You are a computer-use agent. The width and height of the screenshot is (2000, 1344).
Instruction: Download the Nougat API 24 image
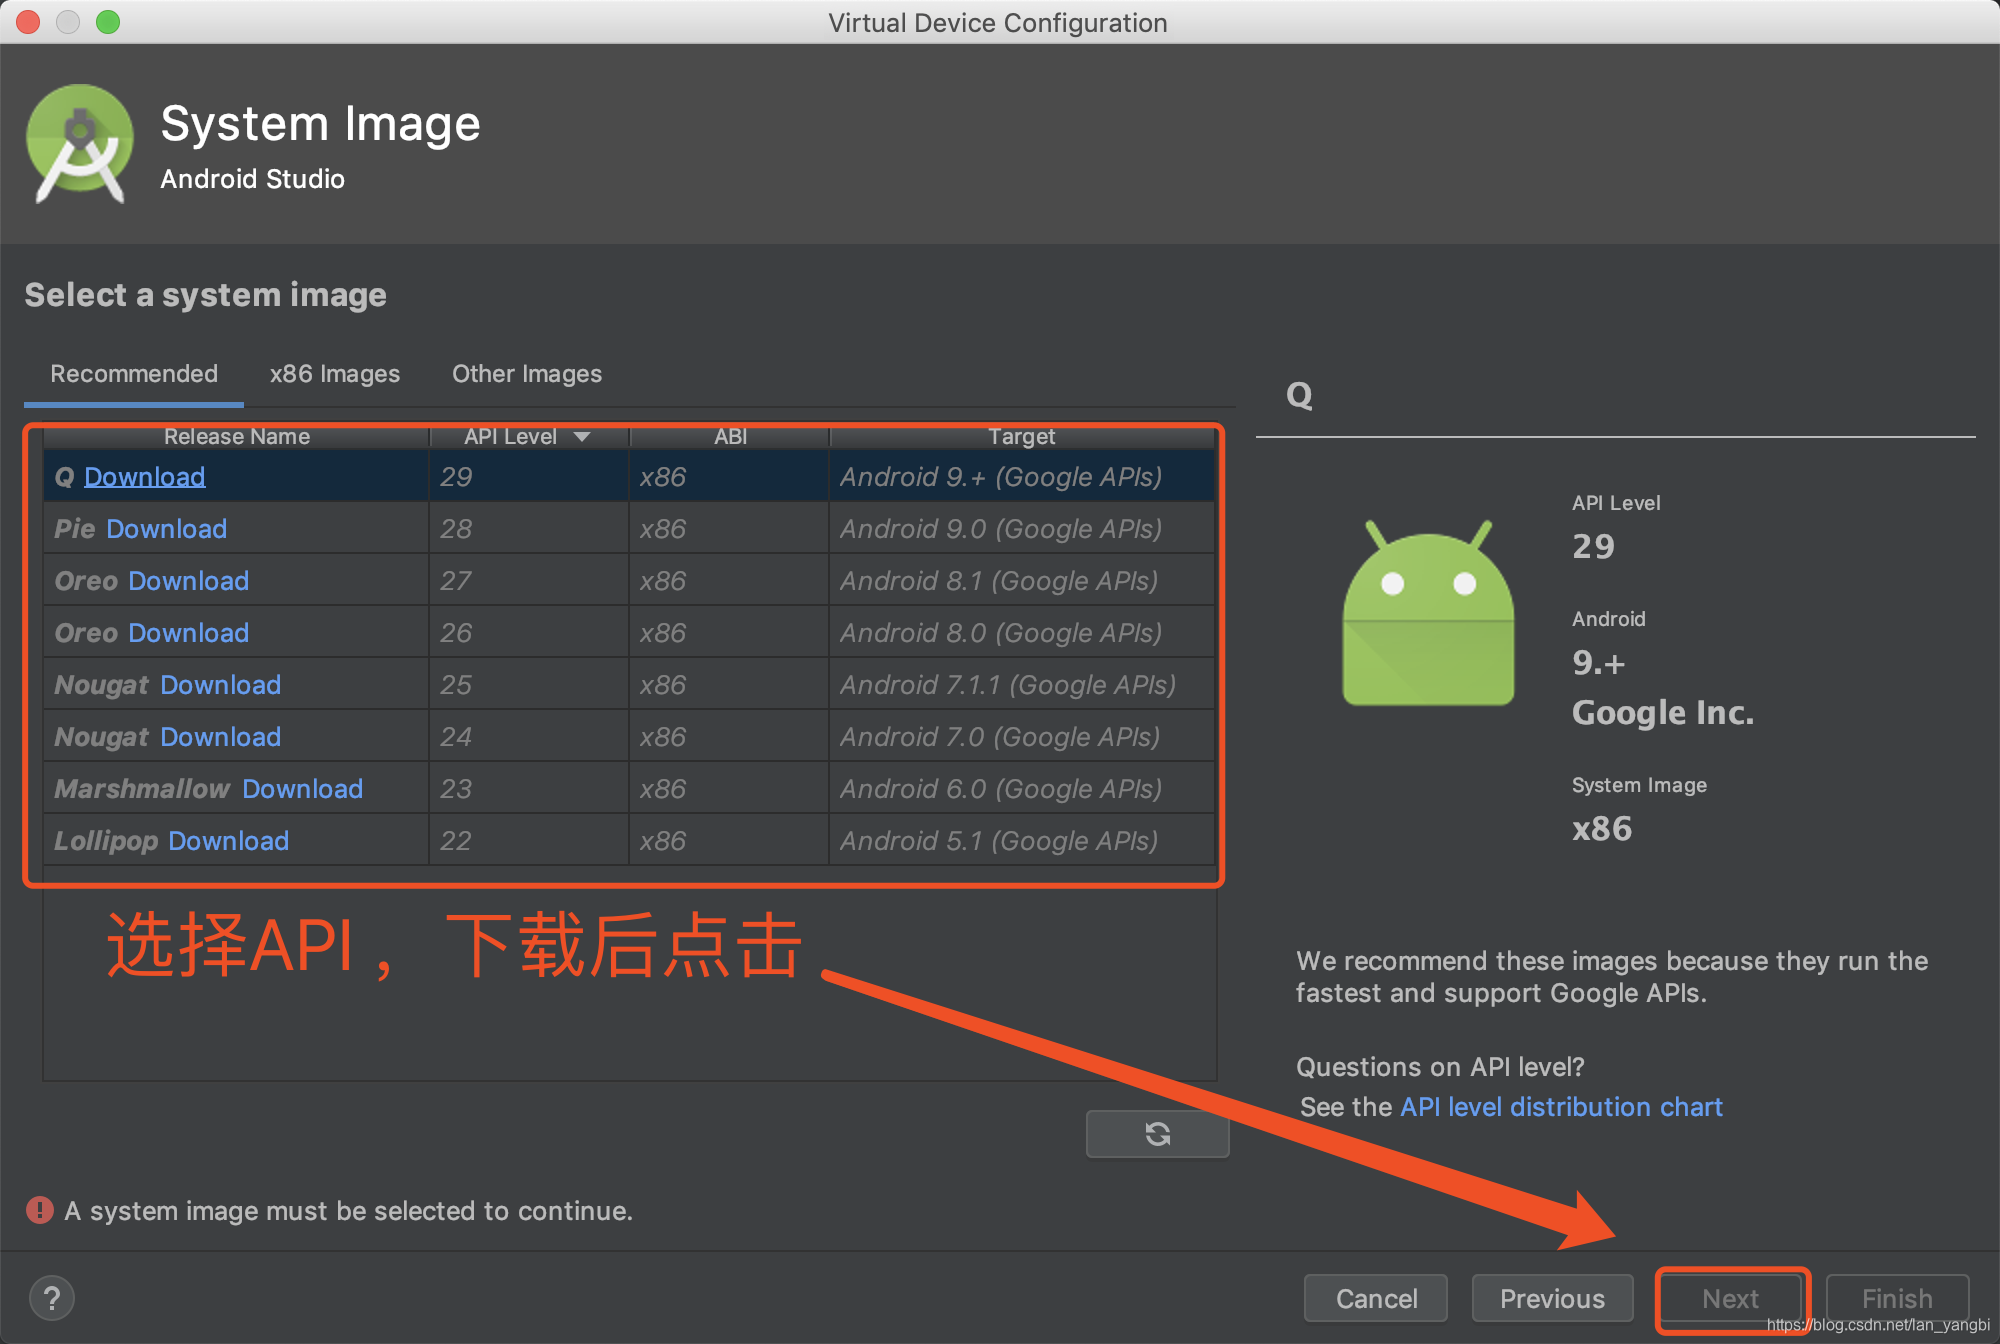tap(220, 737)
